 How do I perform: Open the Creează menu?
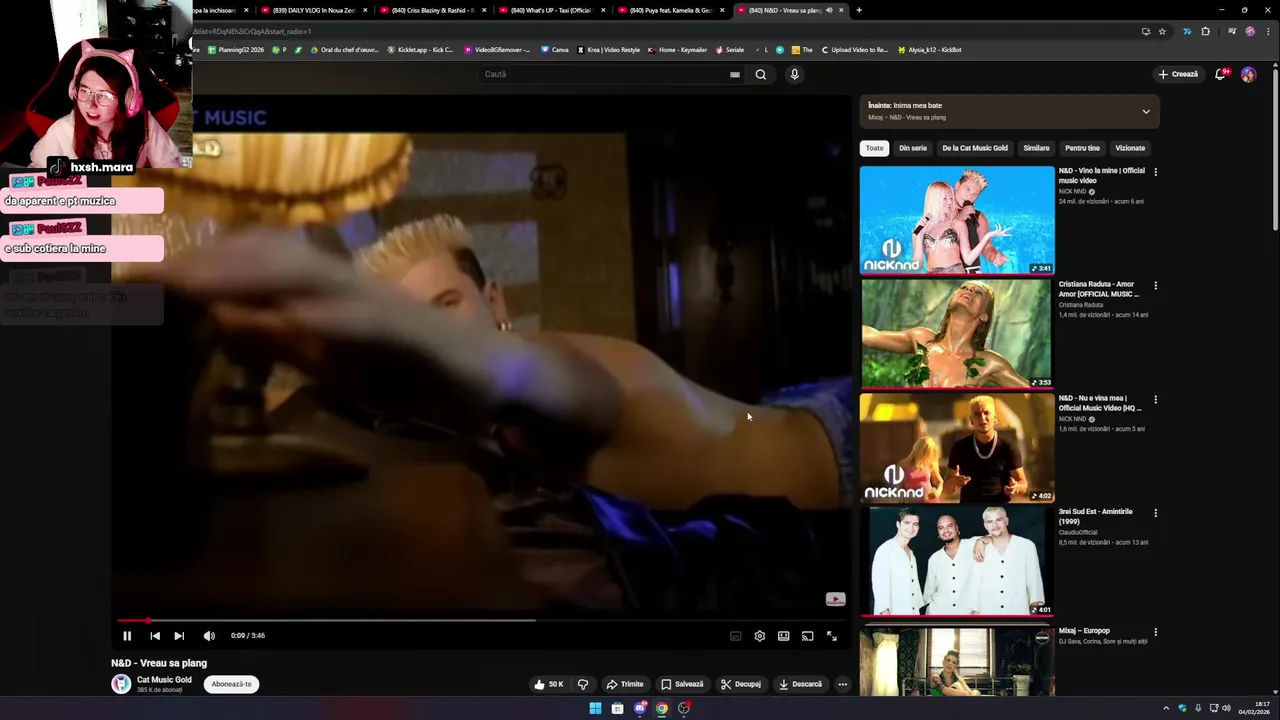point(1178,74)
